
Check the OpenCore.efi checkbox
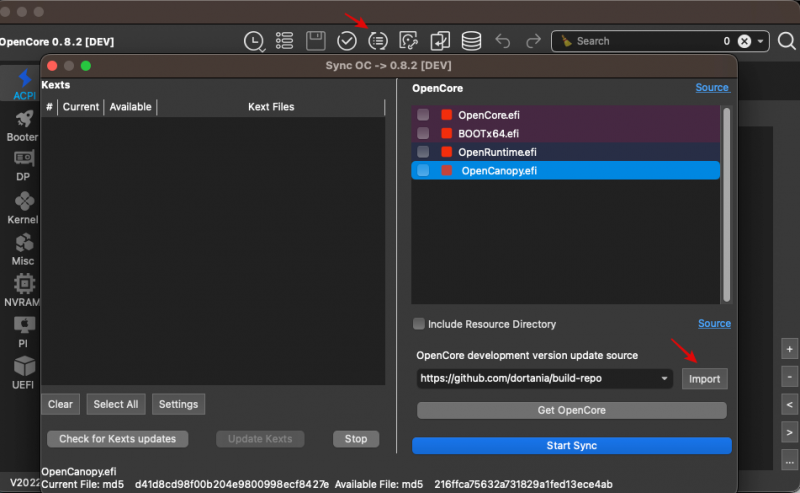[x=423, y=115]
